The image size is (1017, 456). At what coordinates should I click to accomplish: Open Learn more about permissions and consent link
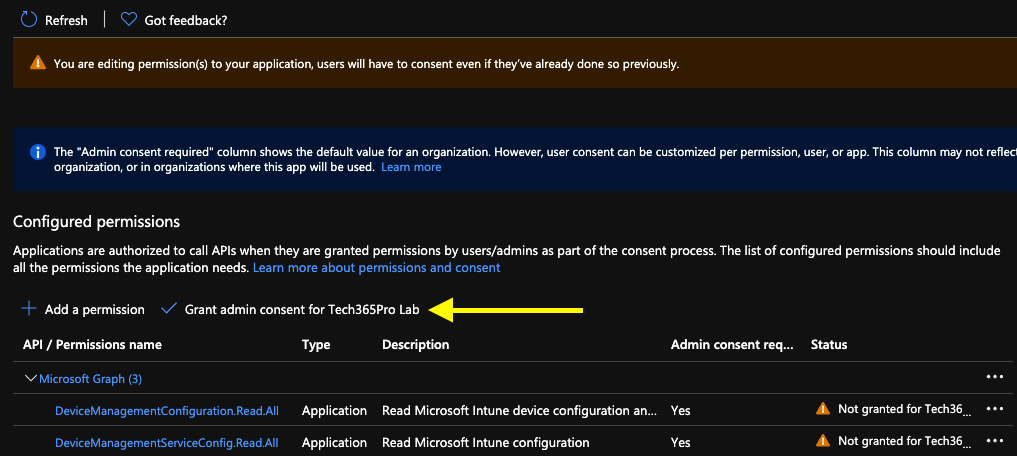tap(376, 267)
